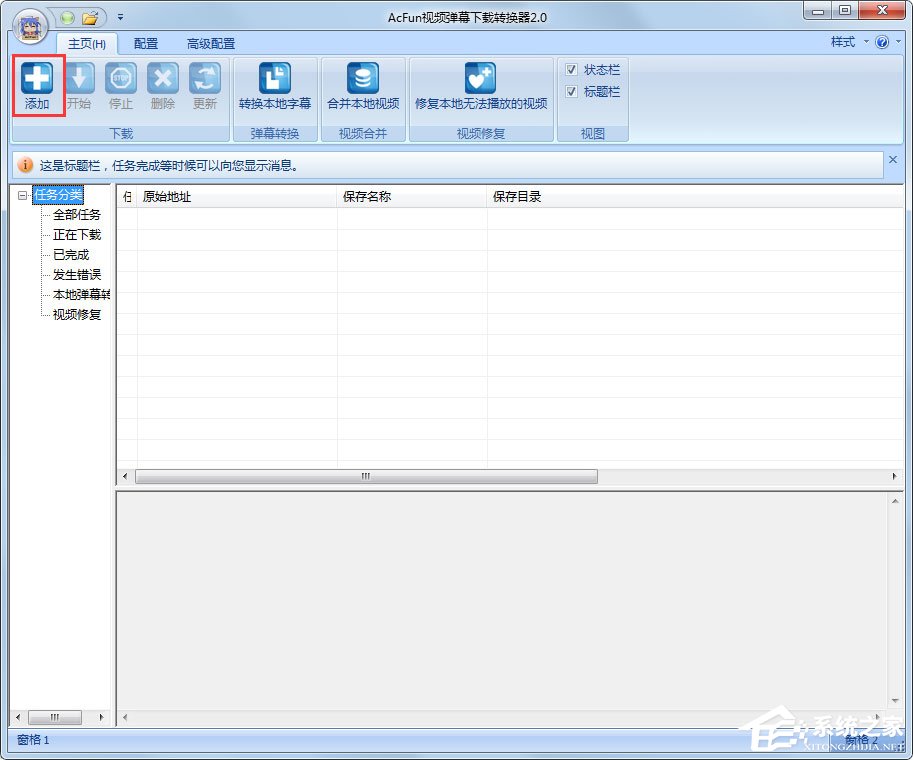
Task: Click the 添加 (add) download icon
Action: pyautogui.click(x=37, y=86)
